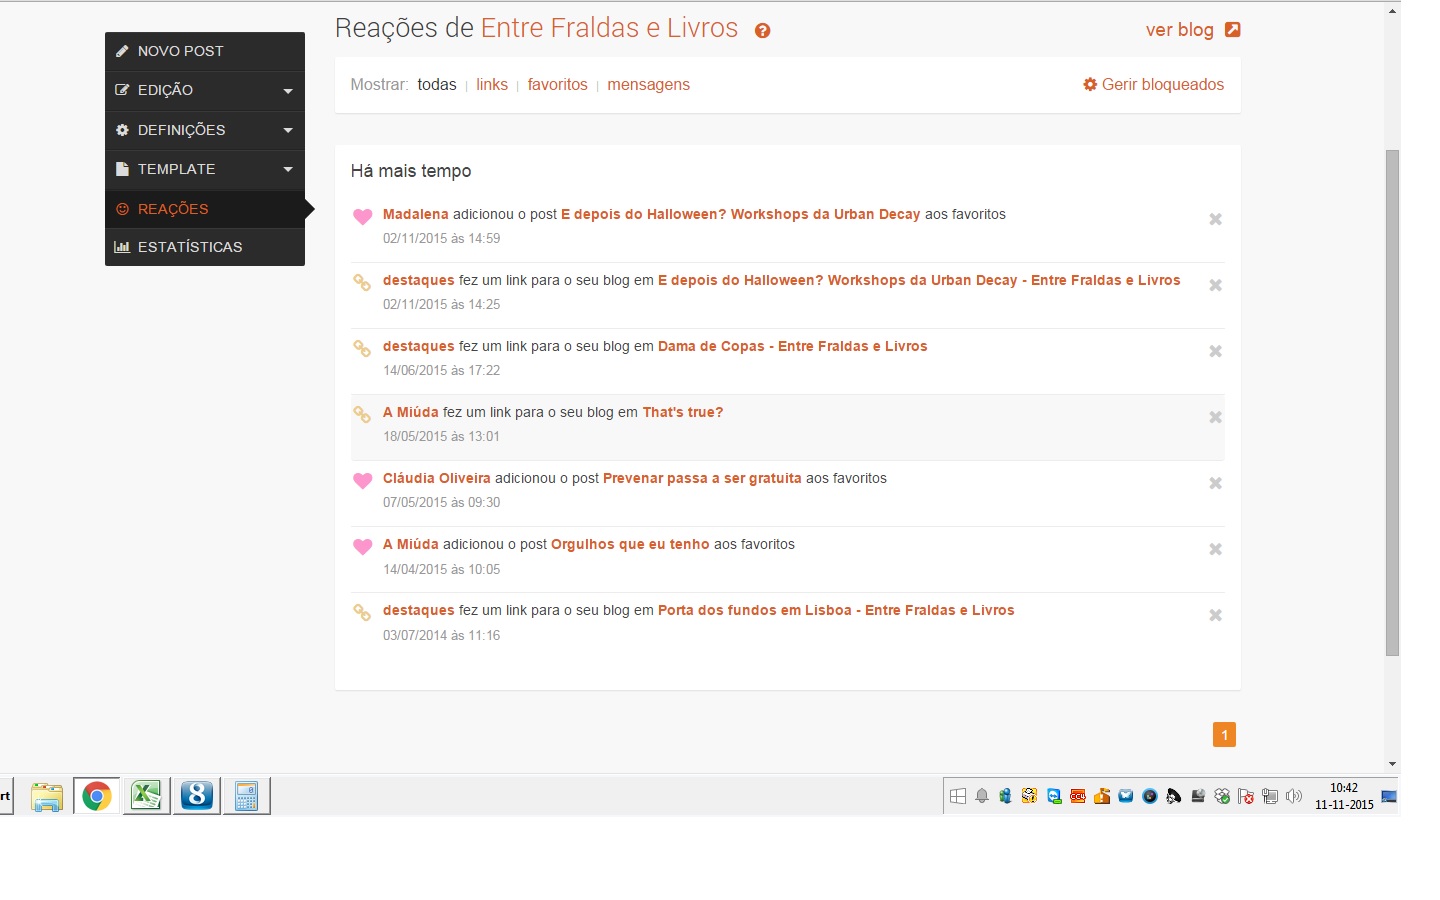
Task: Open the 'Orgulhos que eu tenho' post link
Action: pyautogui.click(x=629, y=545)
